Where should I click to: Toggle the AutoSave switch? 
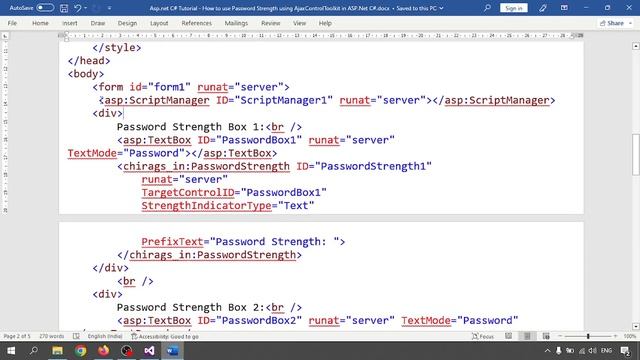[x=45, y=8]
